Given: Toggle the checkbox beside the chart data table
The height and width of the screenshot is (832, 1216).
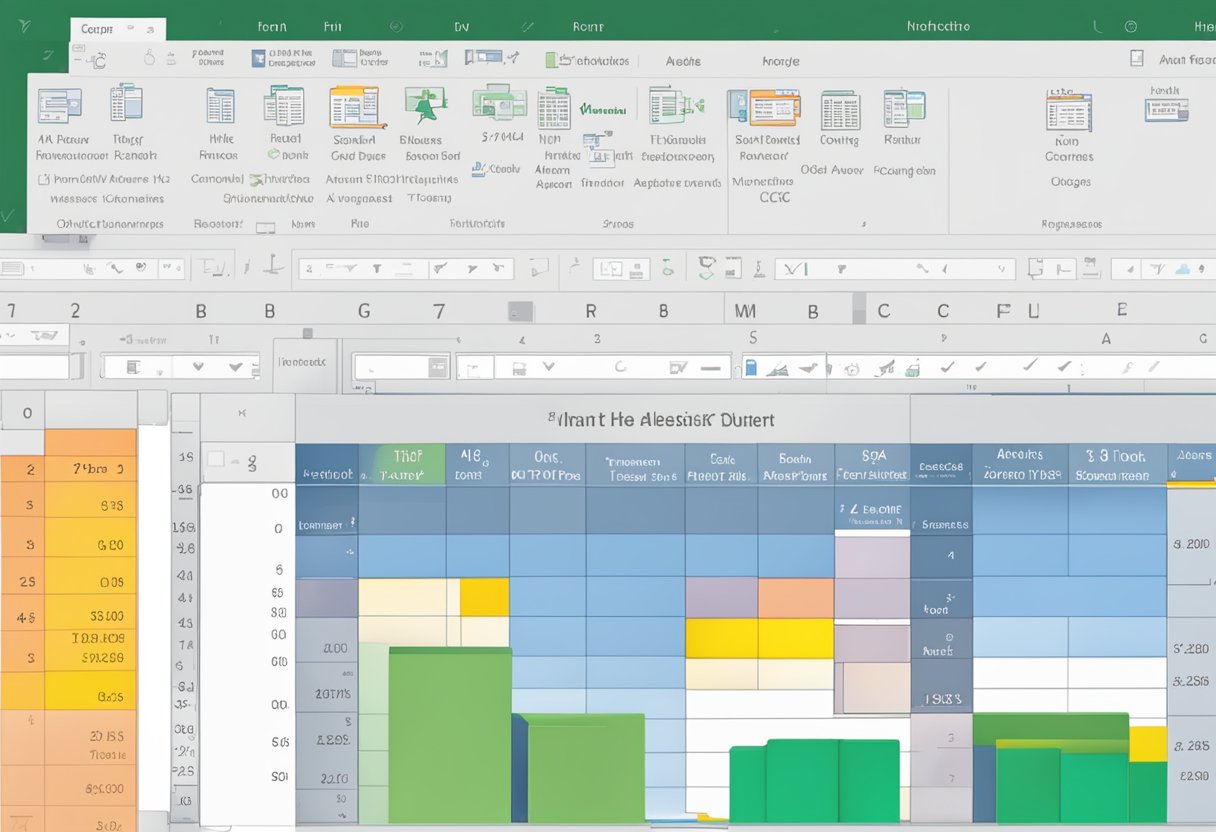Looking at the screenshot, I should [216, 458].
